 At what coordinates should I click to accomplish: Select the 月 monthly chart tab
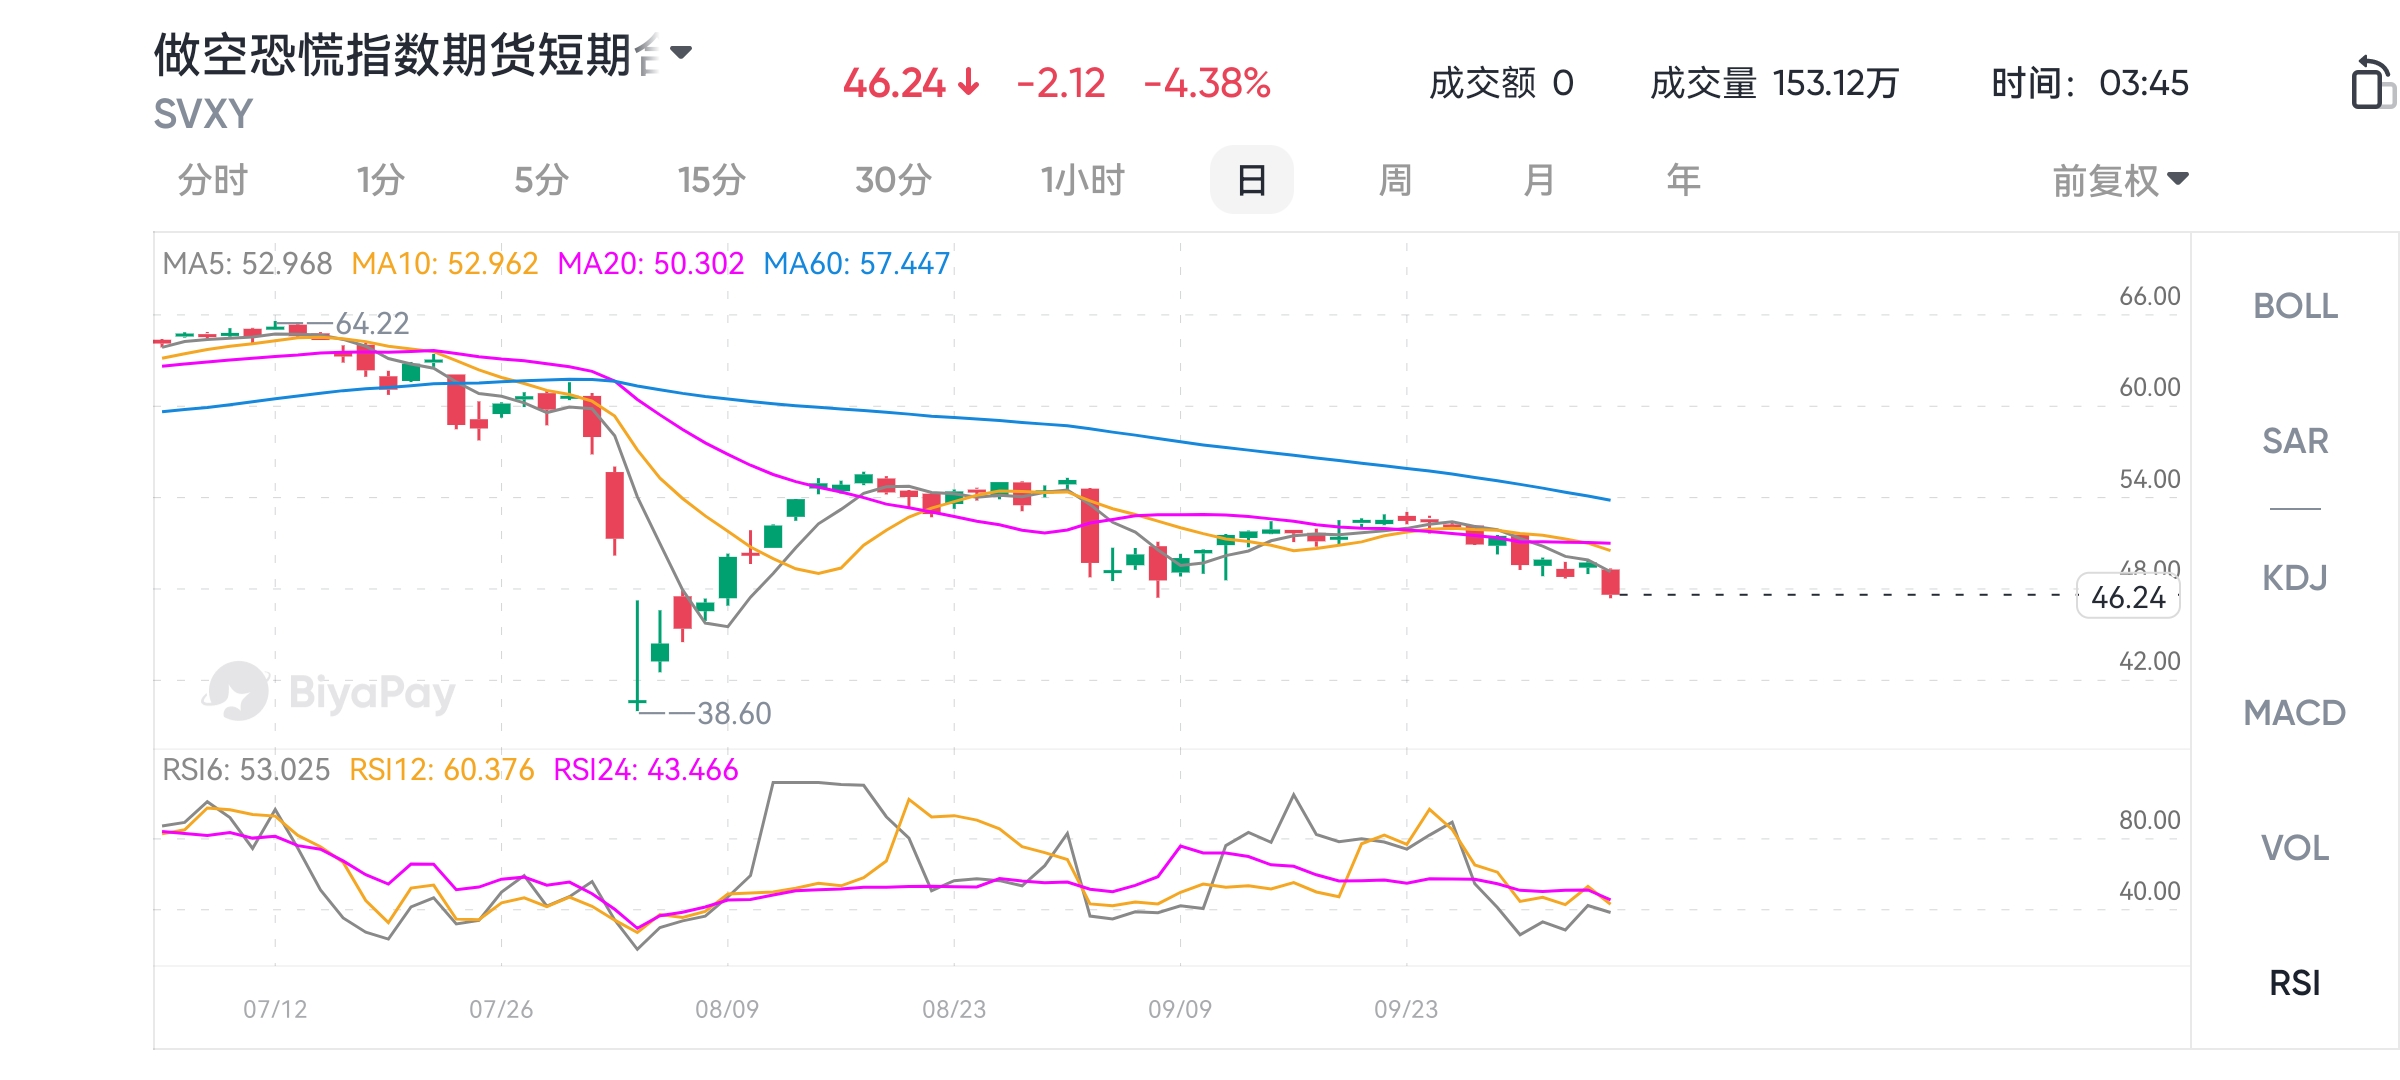(x=1539, y=181)
